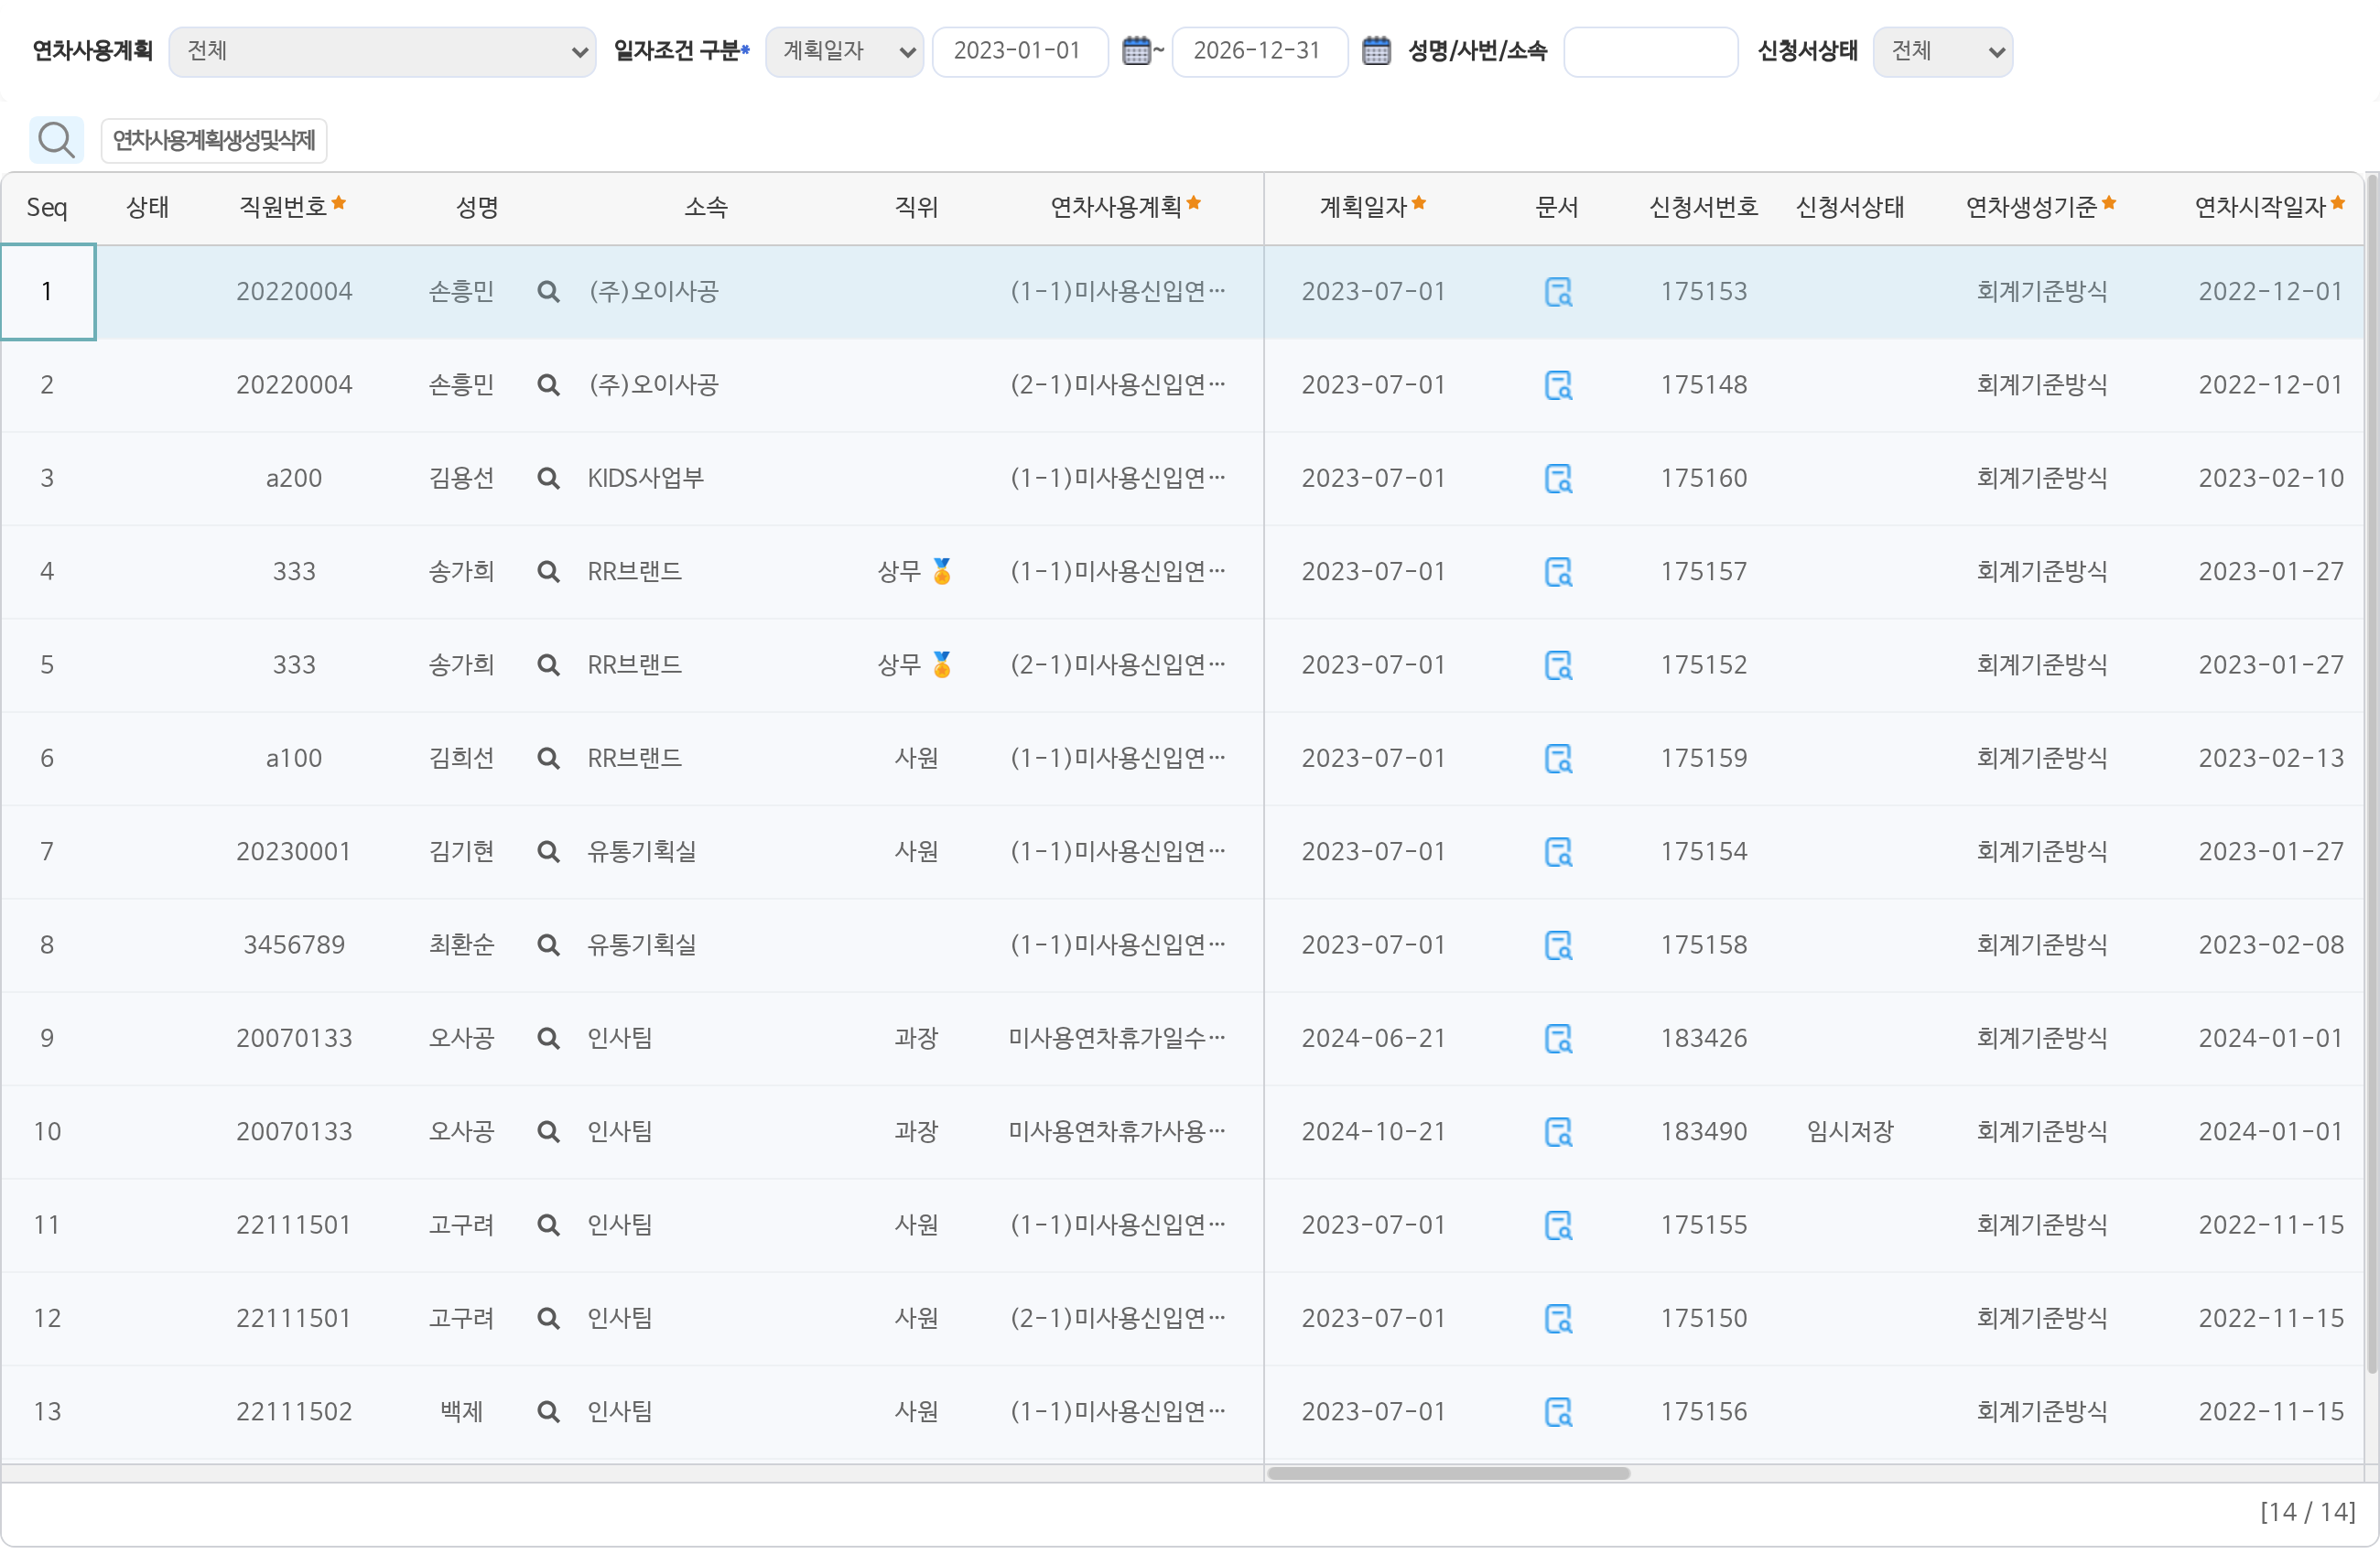Click the 미사용연차휴가일수 plan cell in row 9

pyautogui.click(x=1116, y=1038)
